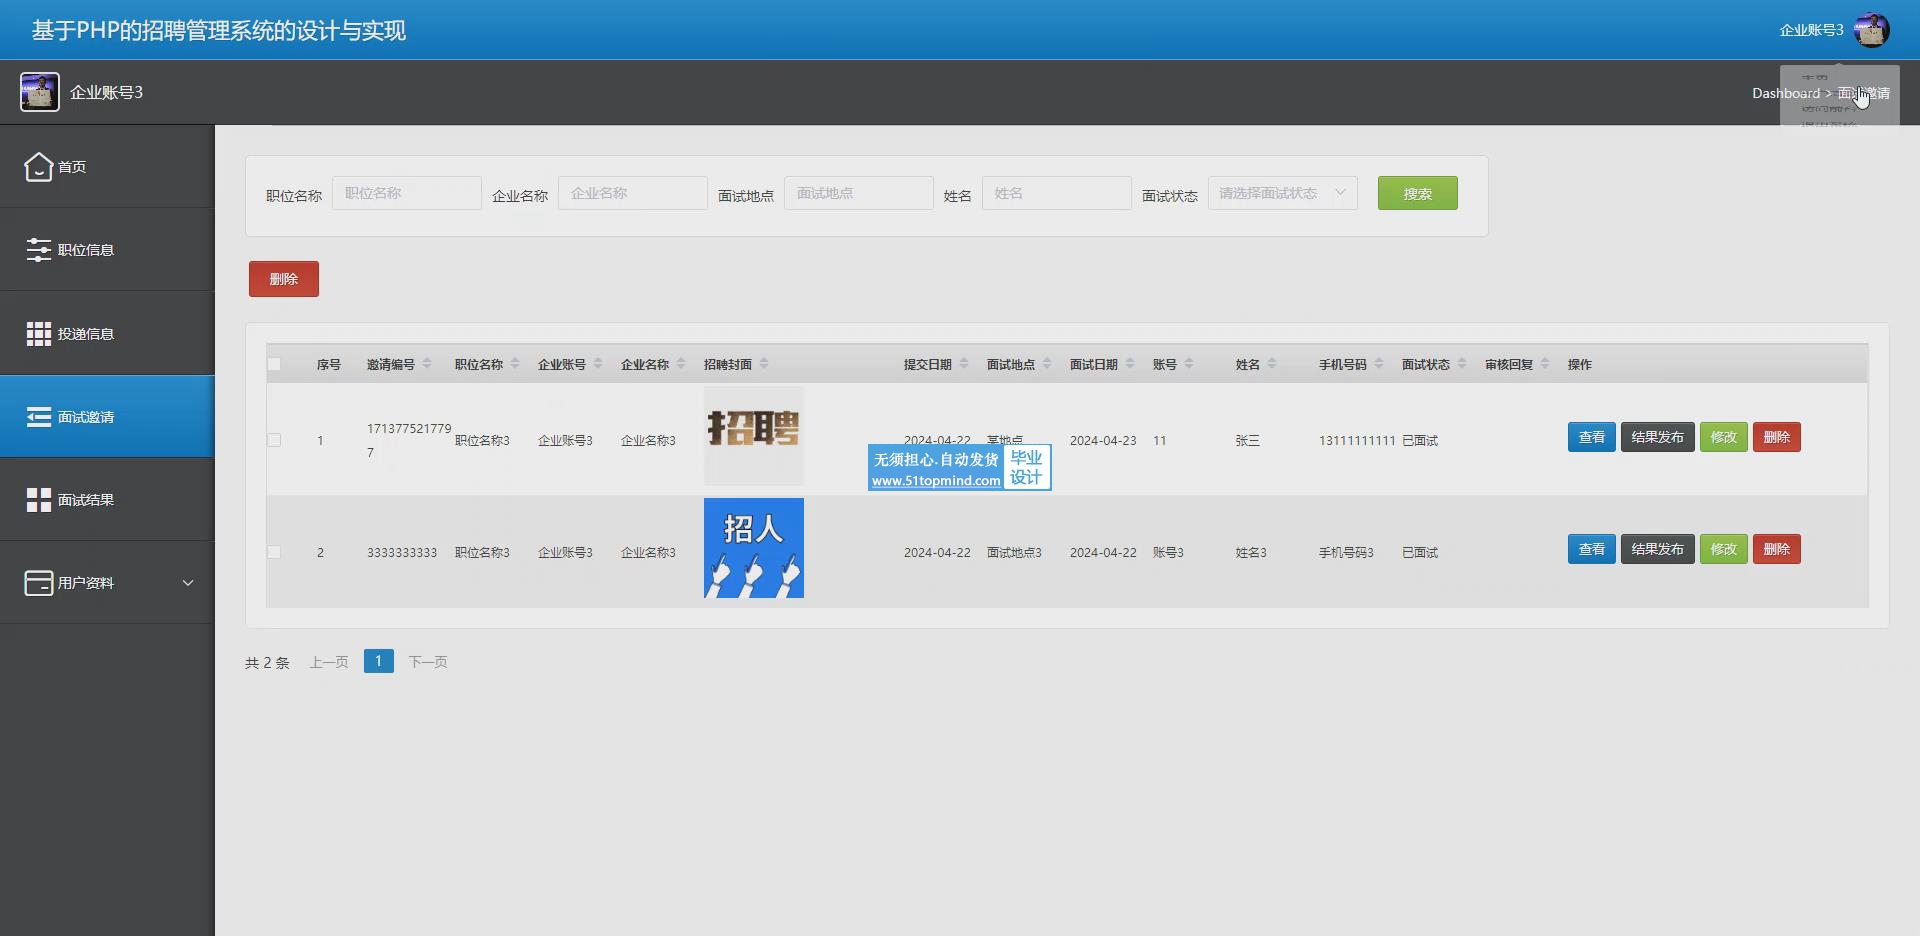Sort by 企业账号 column arrows
Viewport: 1920px width, 936px height.
point(598,364)
